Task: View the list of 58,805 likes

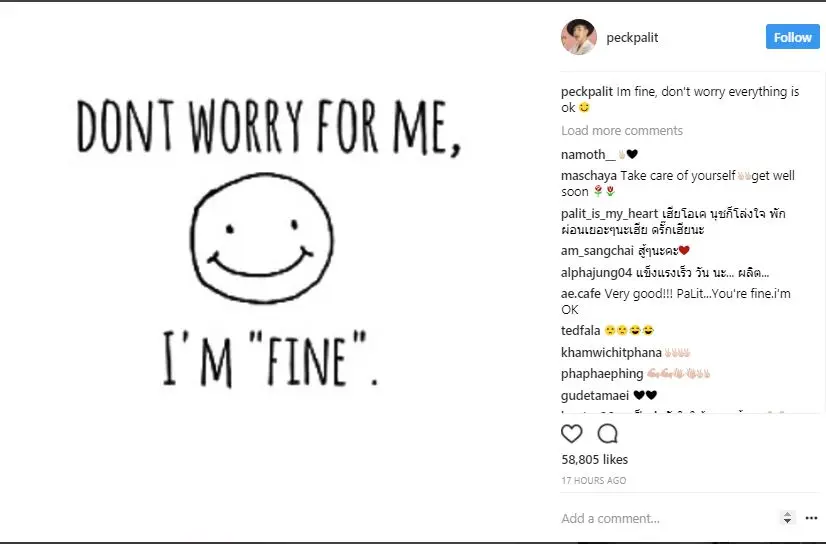Action: (595, 460)
